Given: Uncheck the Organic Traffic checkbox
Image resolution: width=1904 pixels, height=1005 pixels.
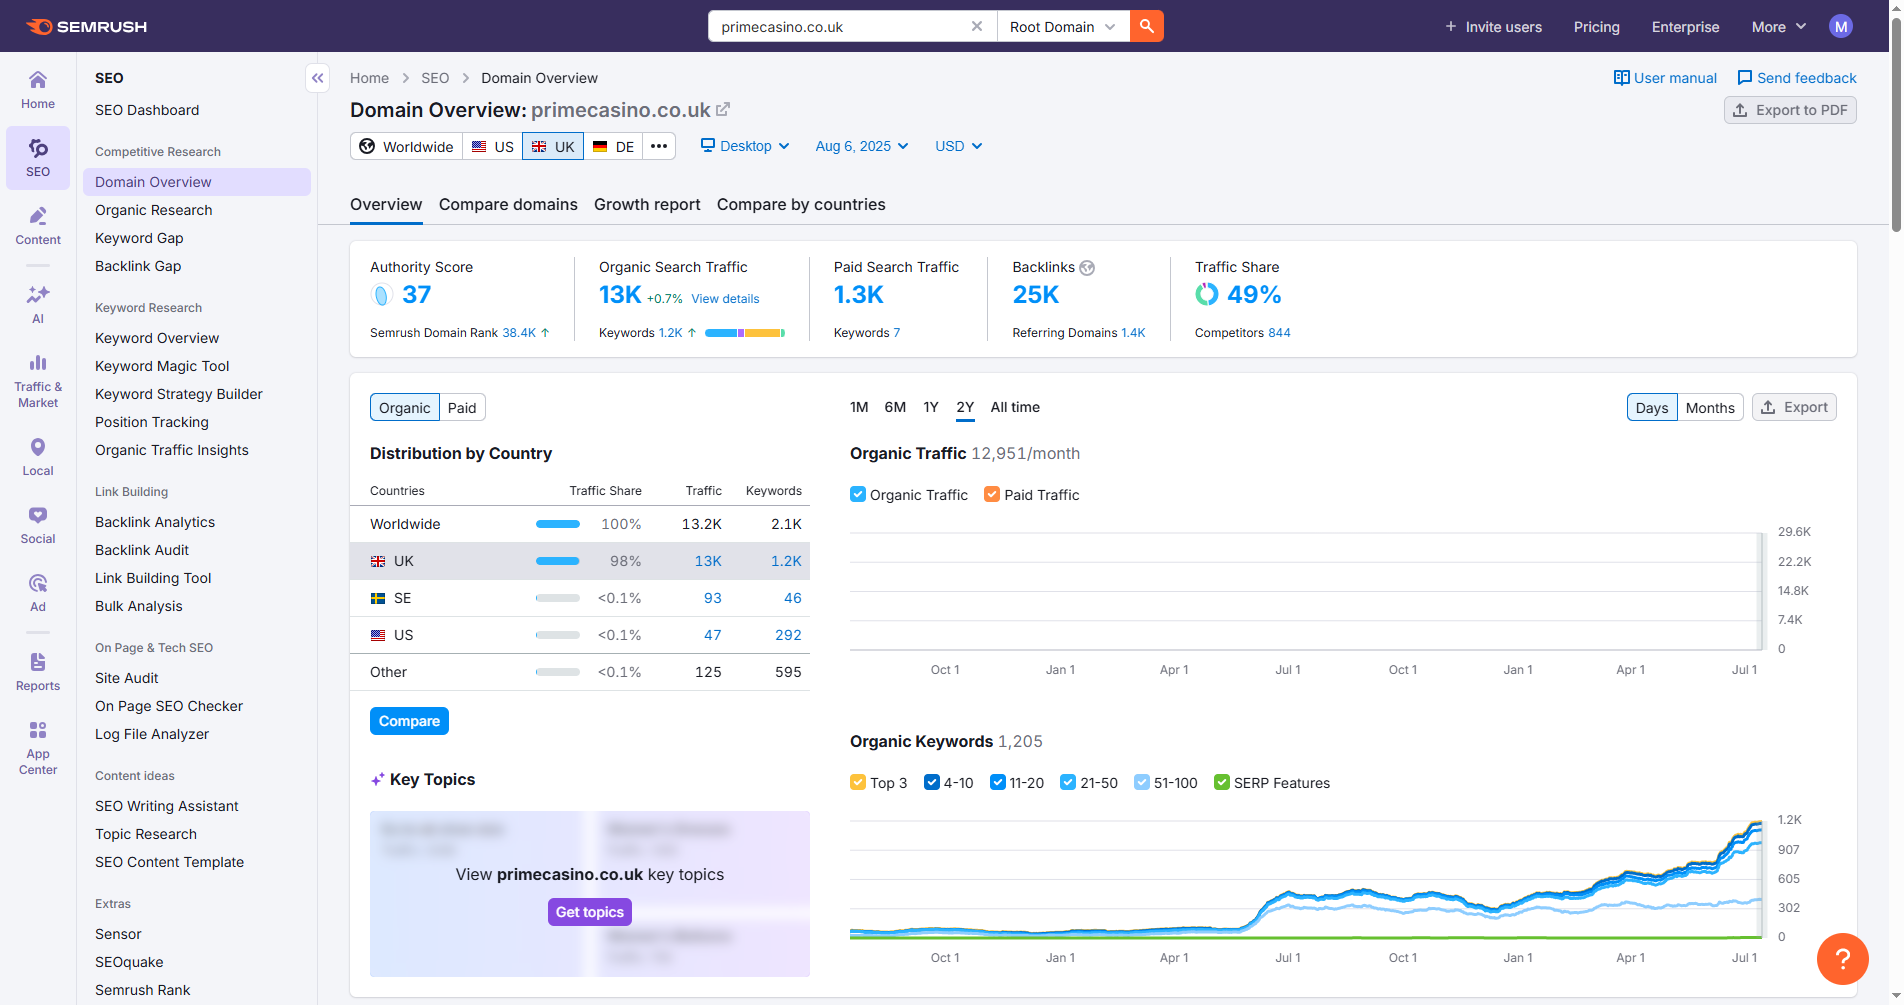Looking at the screenshot, I should [858, 494].
